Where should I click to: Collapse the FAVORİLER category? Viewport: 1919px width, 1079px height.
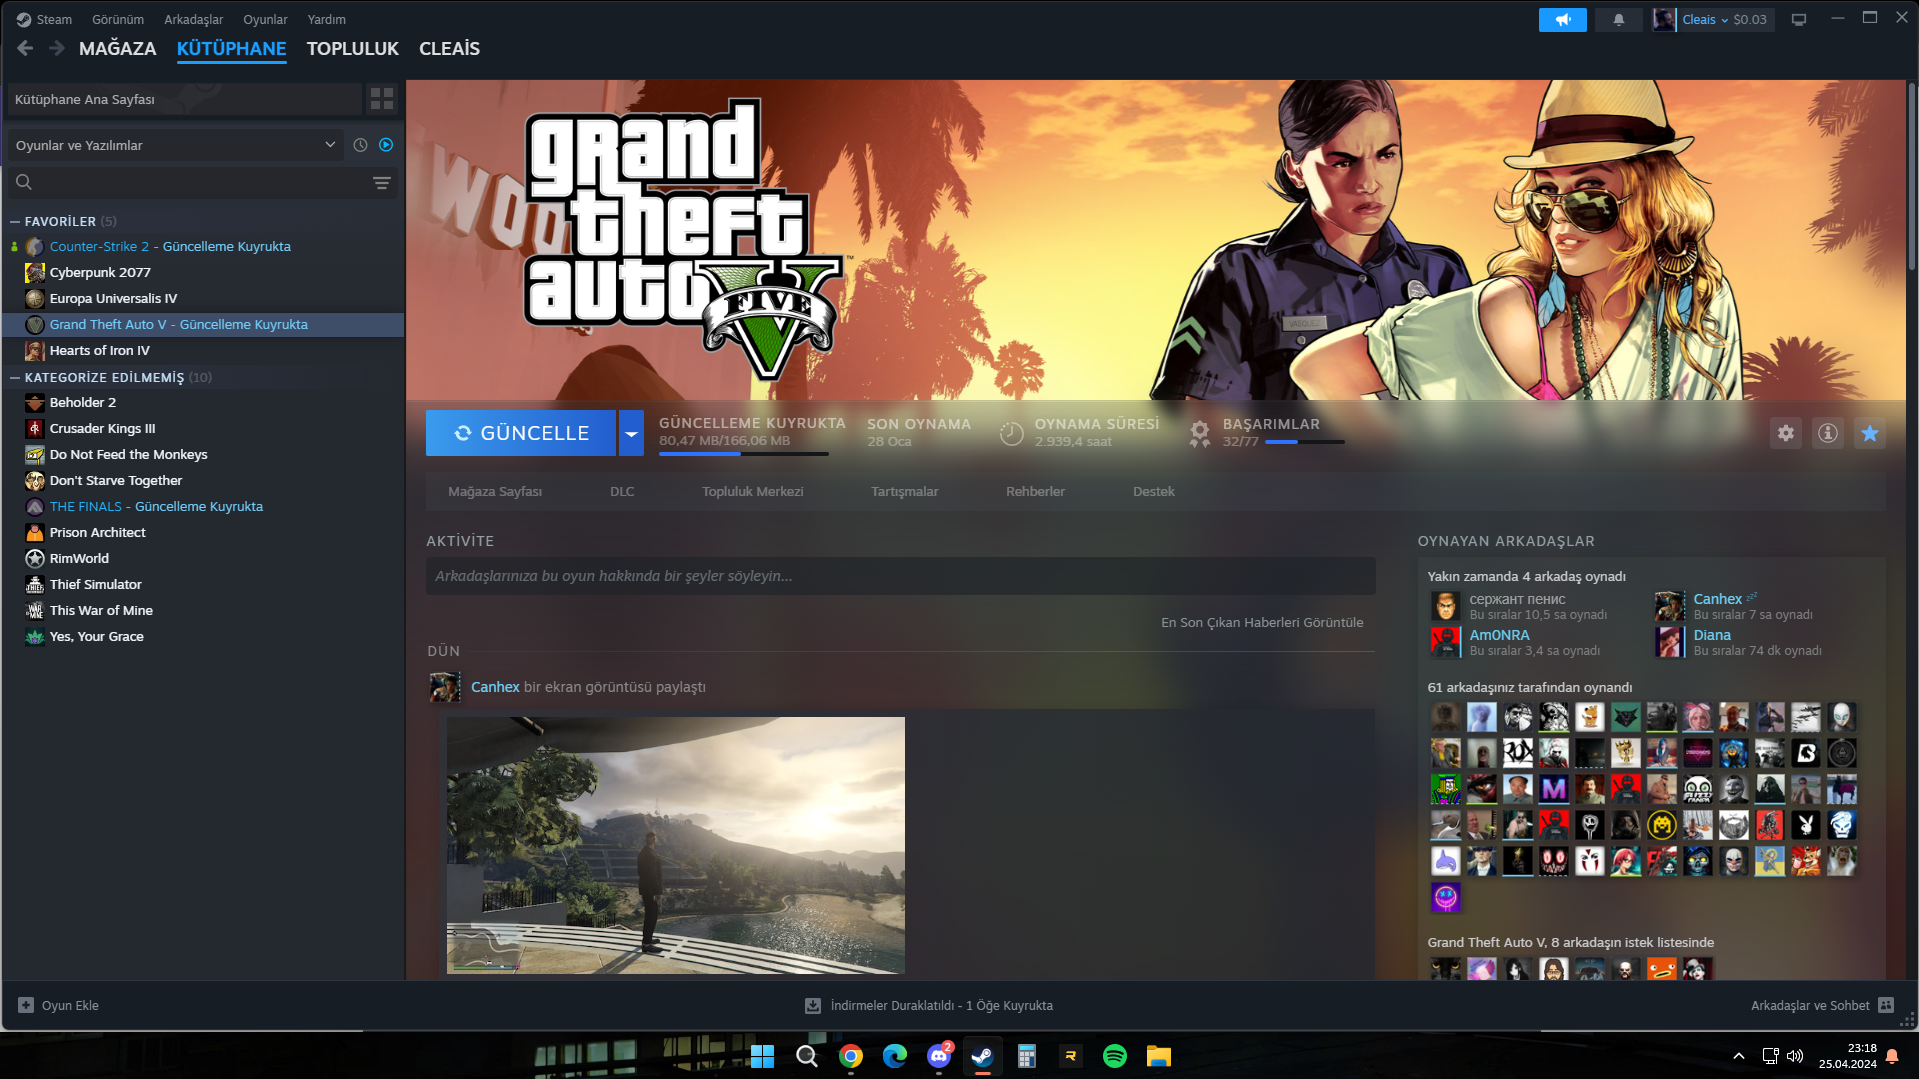pos(15,221)
